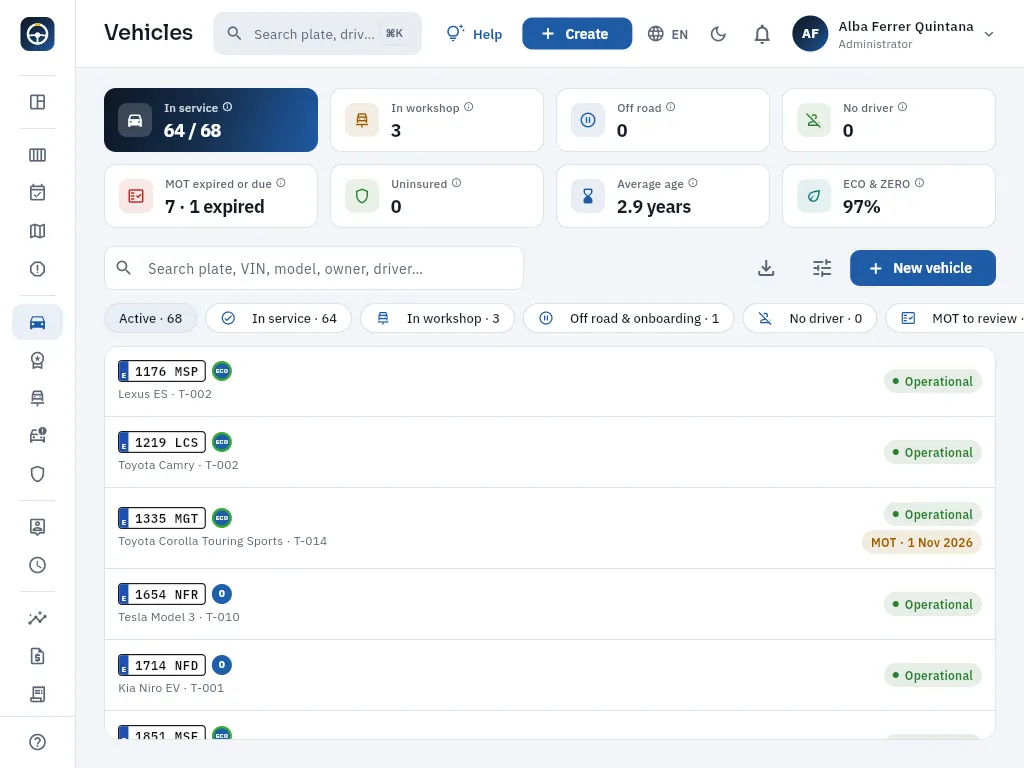This screenshot has height=768, width=1024.
Task: Open the shield icon in sidebar
Action: [37, 473]
